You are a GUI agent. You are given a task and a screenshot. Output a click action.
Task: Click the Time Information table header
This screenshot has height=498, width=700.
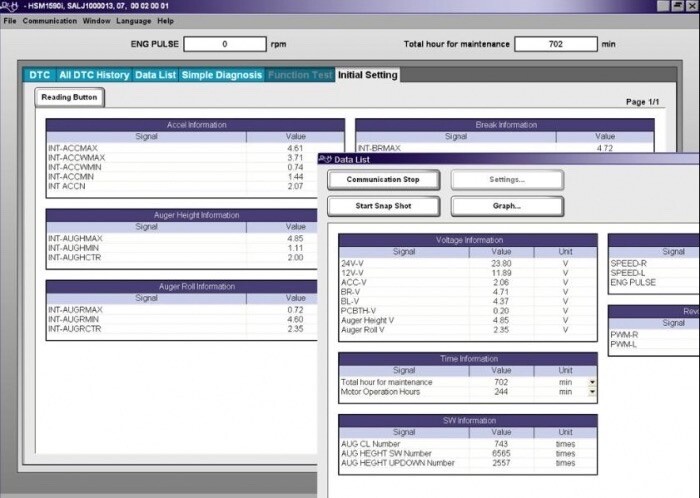[468, 359]
